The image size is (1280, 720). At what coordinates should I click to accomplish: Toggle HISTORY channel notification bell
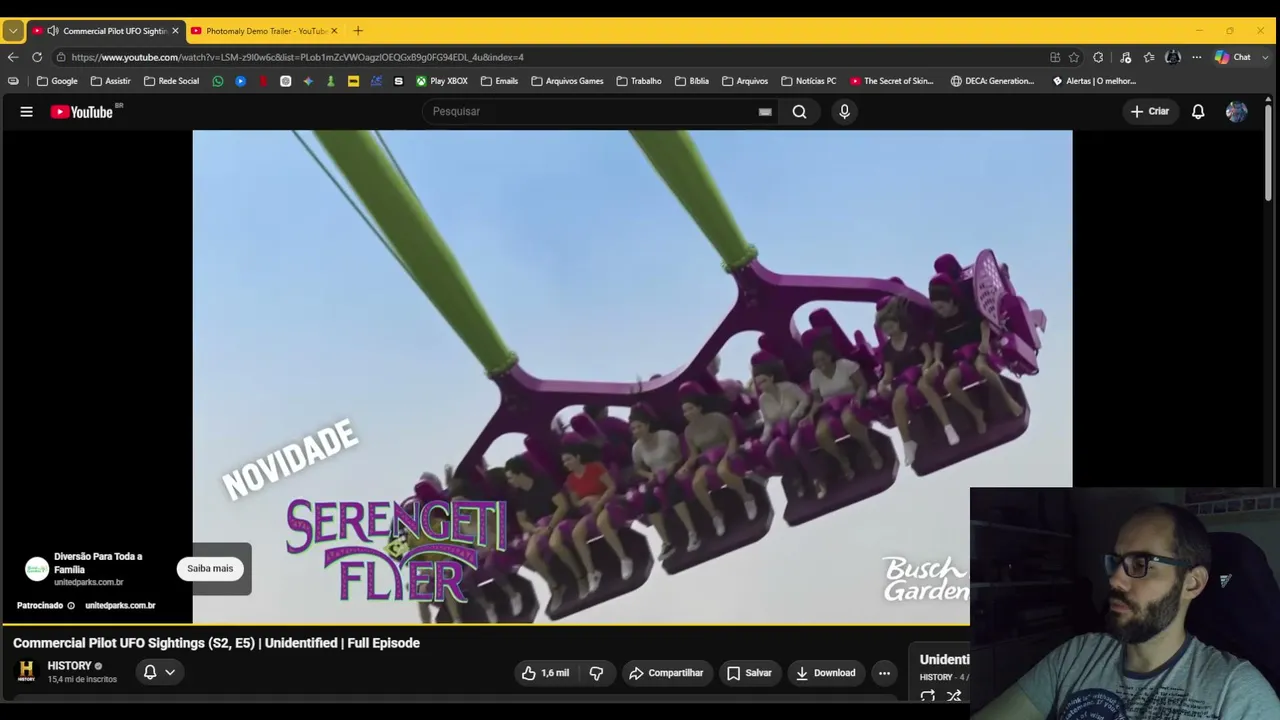pos(159,672)
